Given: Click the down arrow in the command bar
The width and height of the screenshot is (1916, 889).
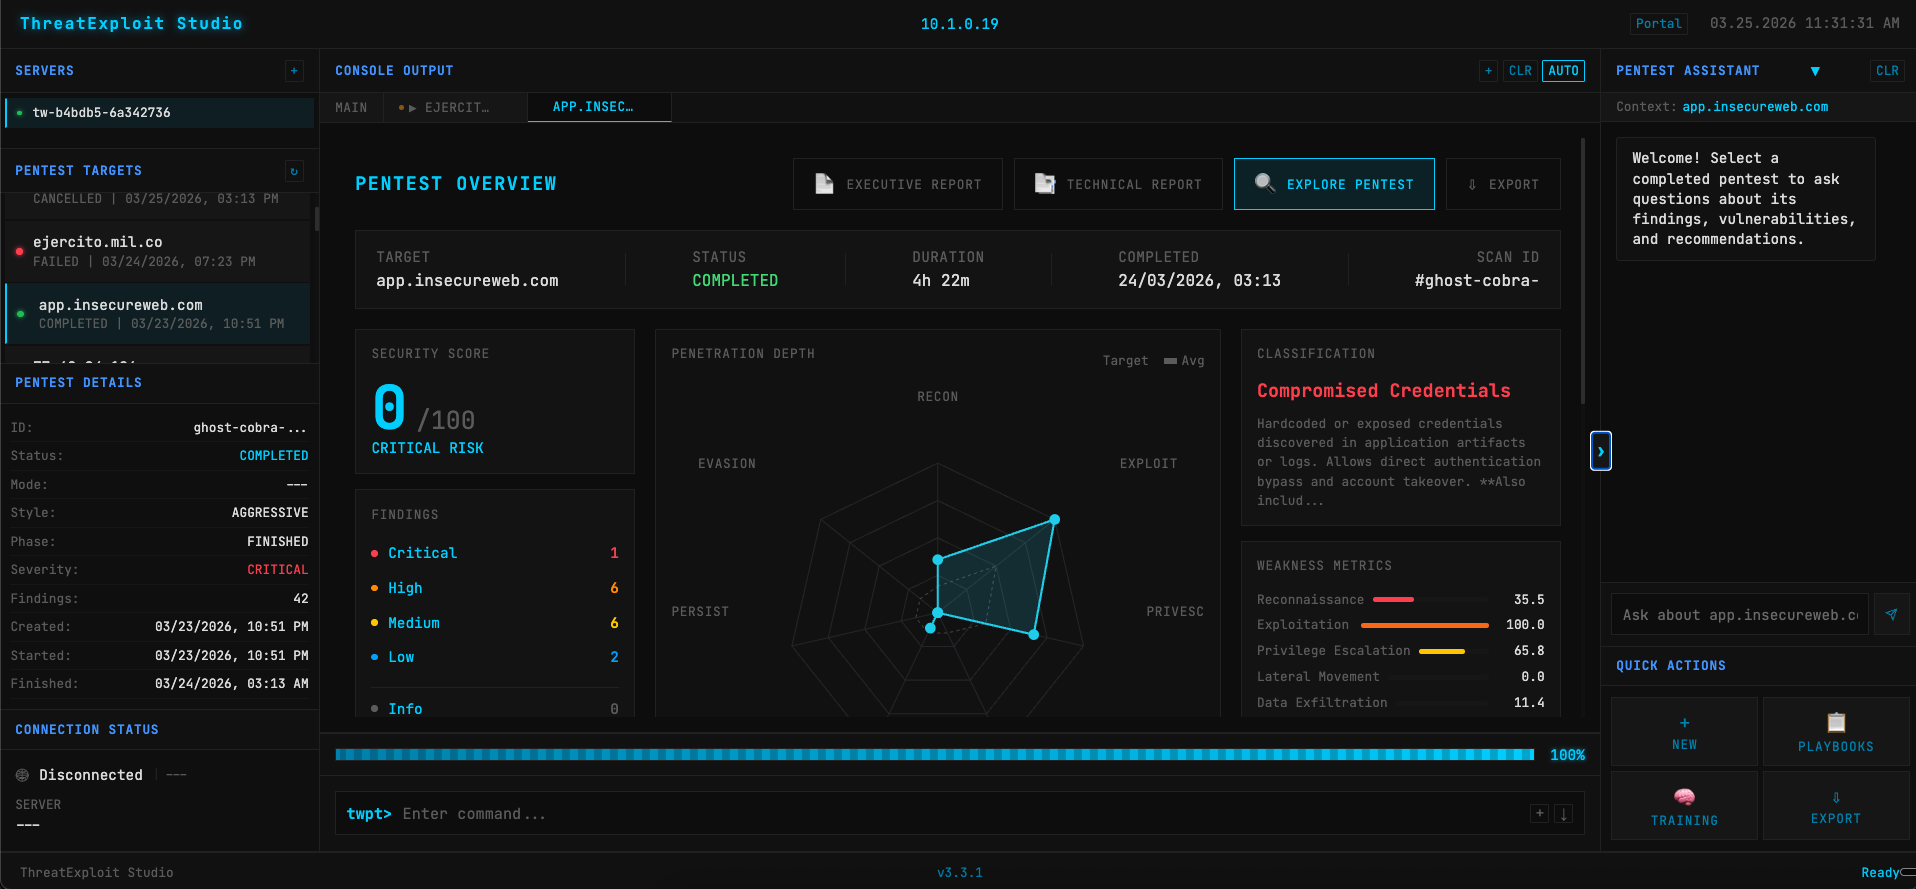Looking at the screenshot, I should click(1564, 814).
